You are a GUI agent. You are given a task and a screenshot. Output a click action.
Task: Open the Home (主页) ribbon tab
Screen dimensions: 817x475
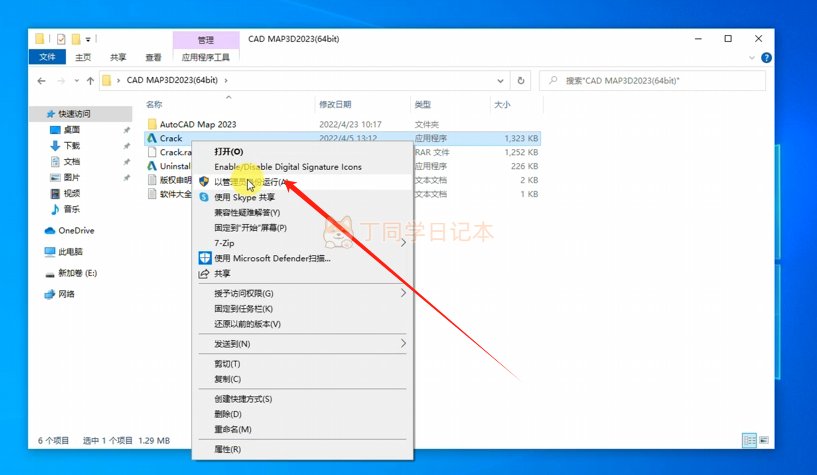83,57
